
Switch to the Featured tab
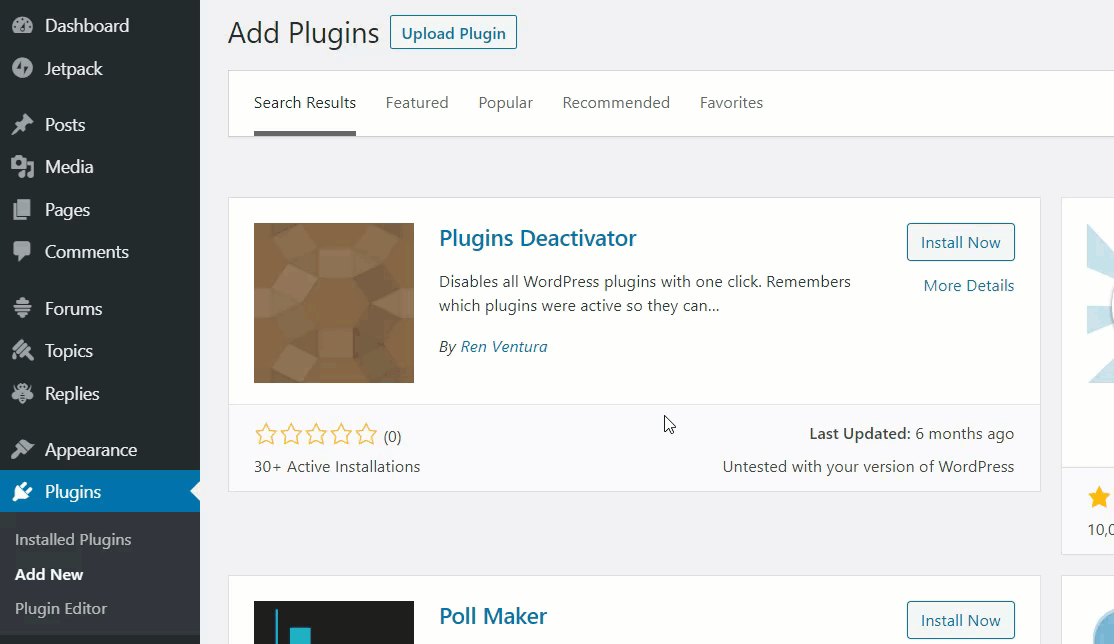tap(417, 102)
